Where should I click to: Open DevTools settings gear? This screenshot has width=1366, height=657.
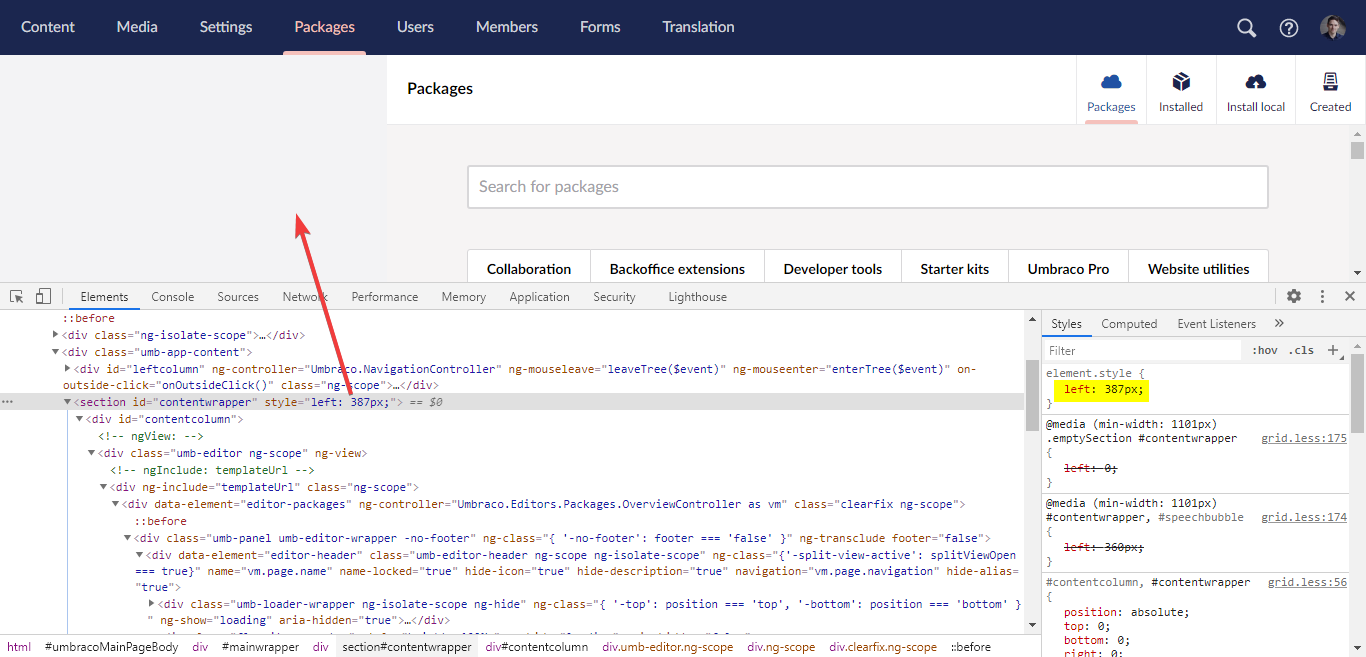click(1294, 296)
